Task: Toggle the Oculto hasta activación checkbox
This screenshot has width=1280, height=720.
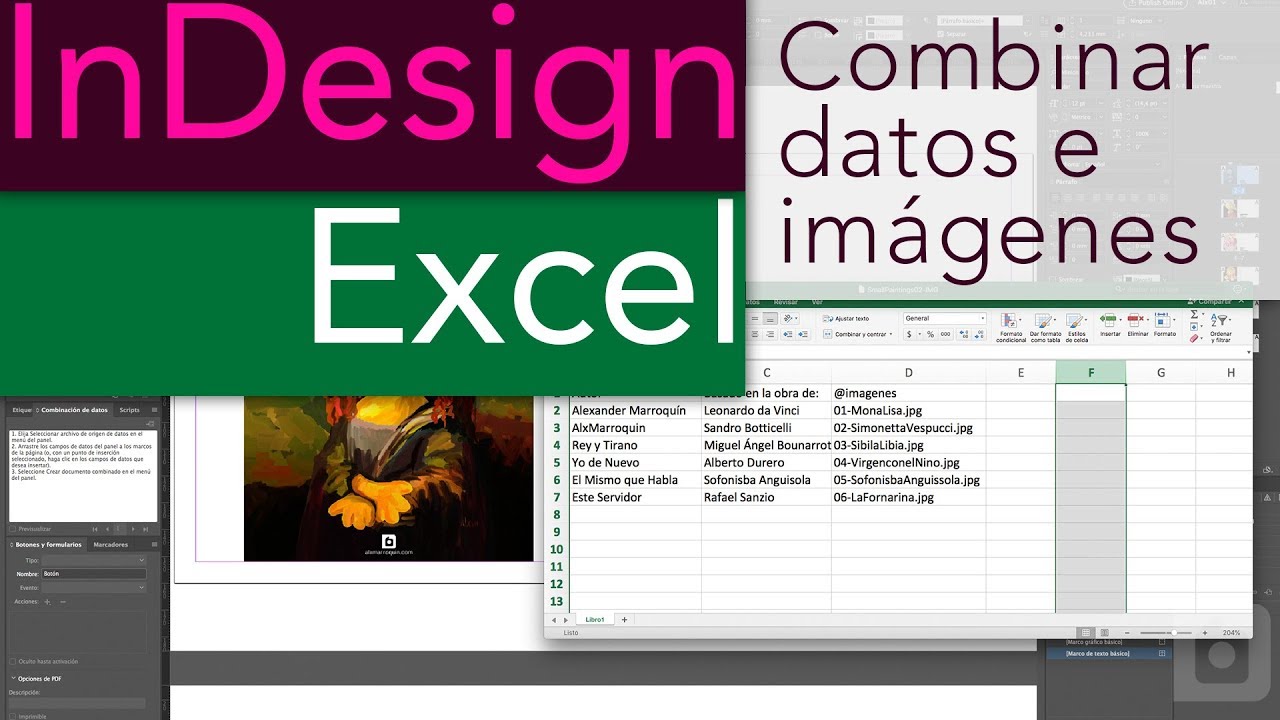Action: pyautogui.click(x=12, y=661)
